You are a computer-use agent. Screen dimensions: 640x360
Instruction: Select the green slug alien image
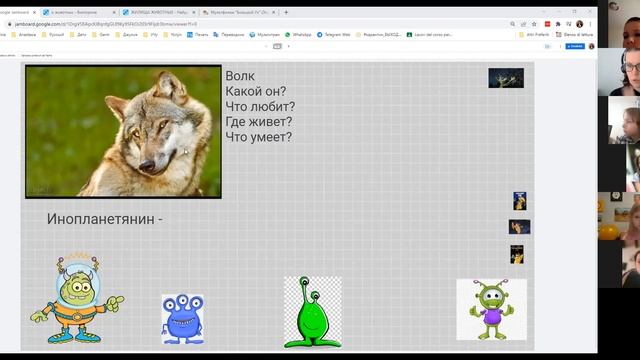click(313, 312)
